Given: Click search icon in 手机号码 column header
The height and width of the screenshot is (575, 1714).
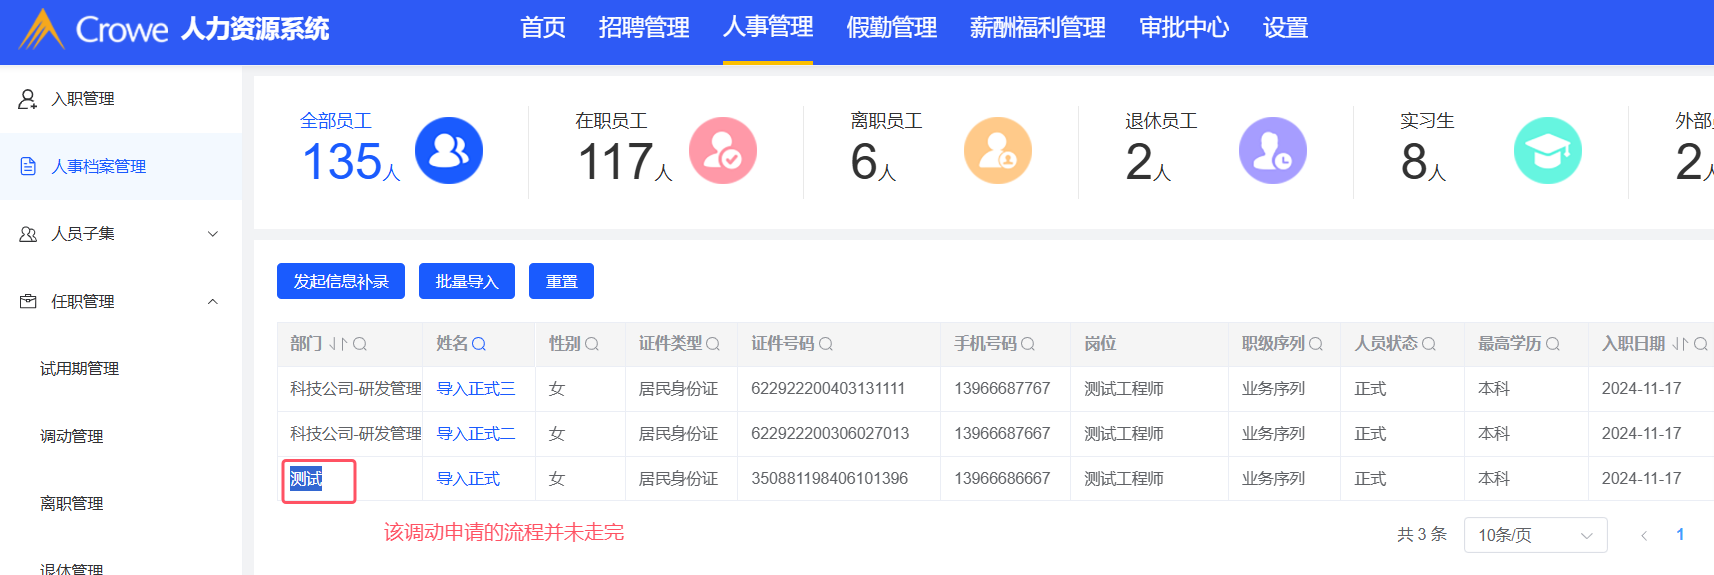Looking at the screenshot, I should coord(1028,344).
